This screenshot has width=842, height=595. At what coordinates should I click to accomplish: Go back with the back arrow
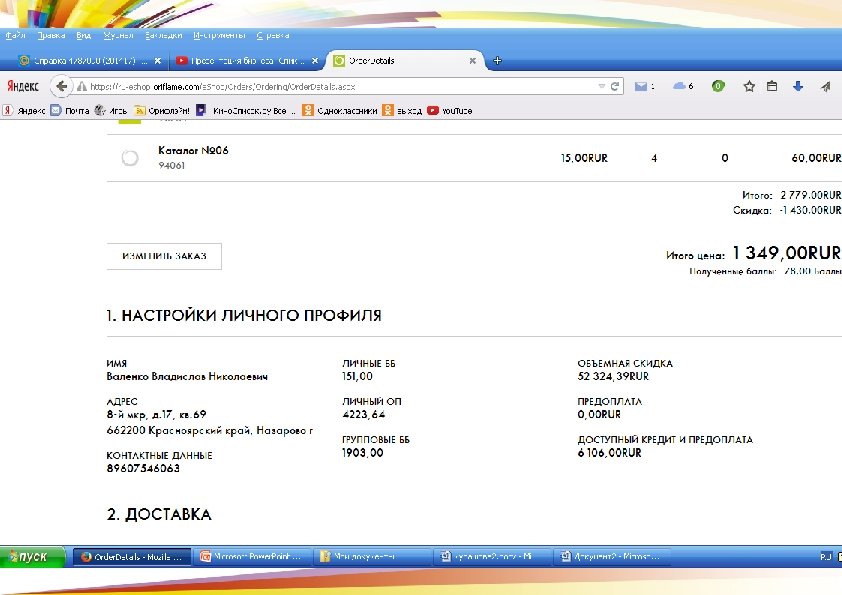click(x=61, y=86)
